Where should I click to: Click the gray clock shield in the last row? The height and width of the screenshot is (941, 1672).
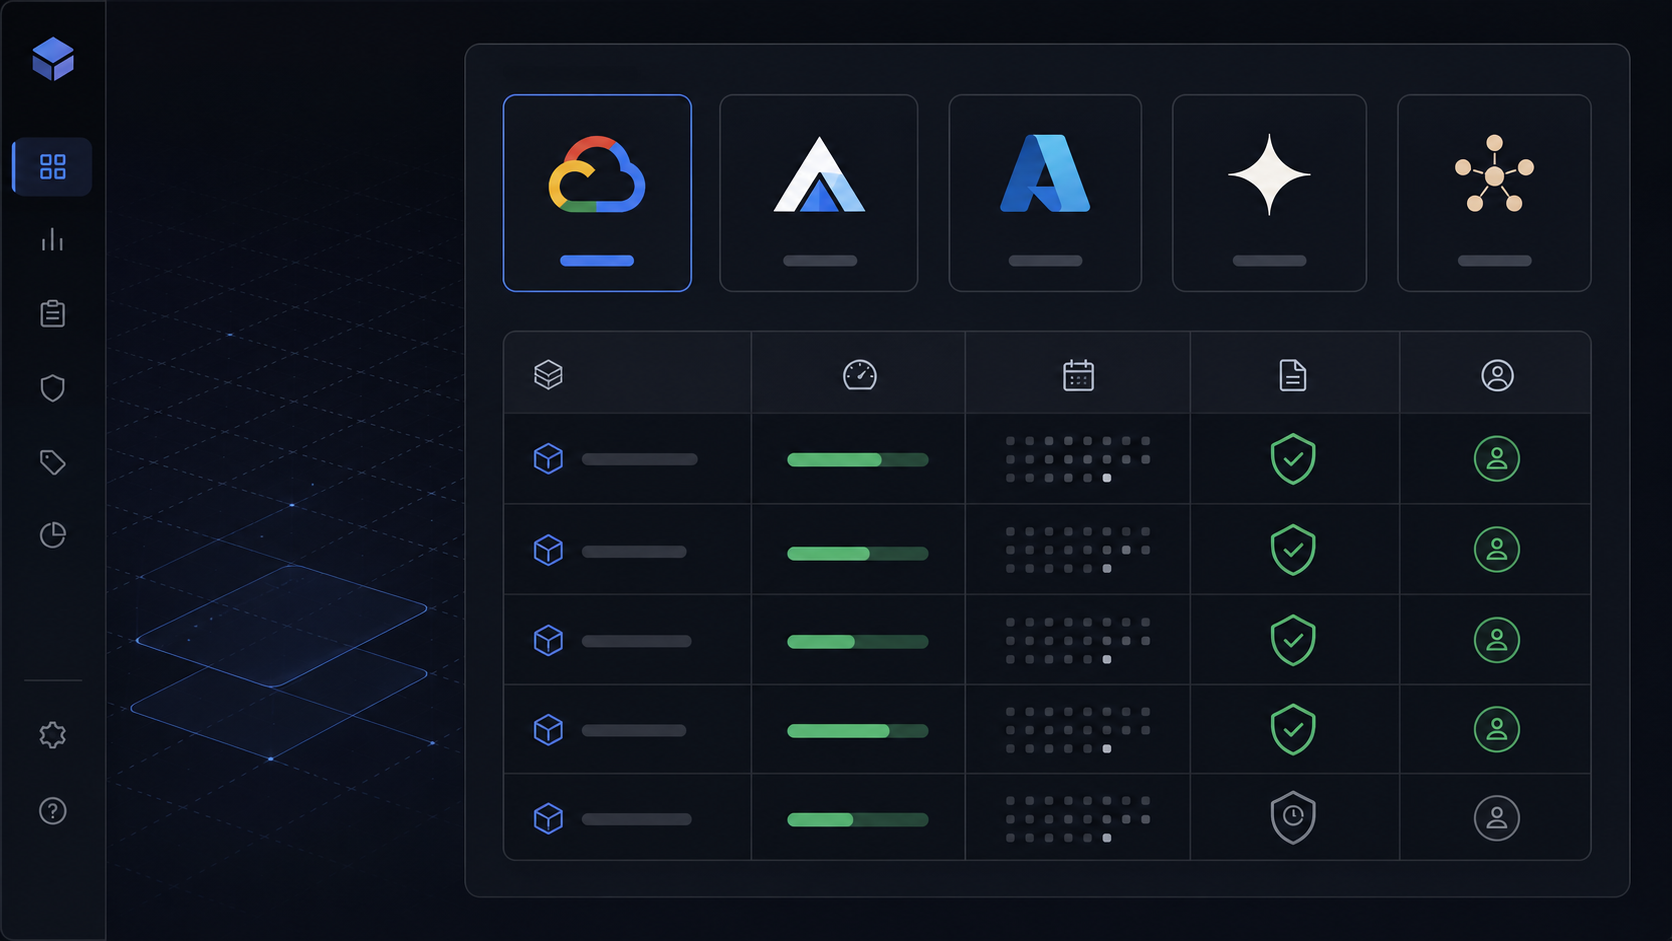pyautogui.click(x=1293, y=818)
